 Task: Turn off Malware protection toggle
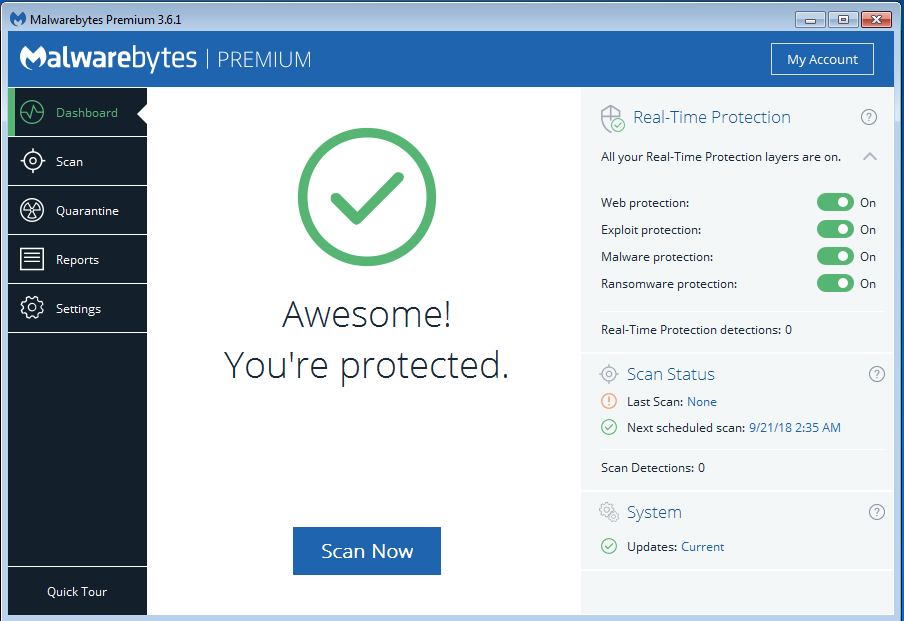coord(835,257)
